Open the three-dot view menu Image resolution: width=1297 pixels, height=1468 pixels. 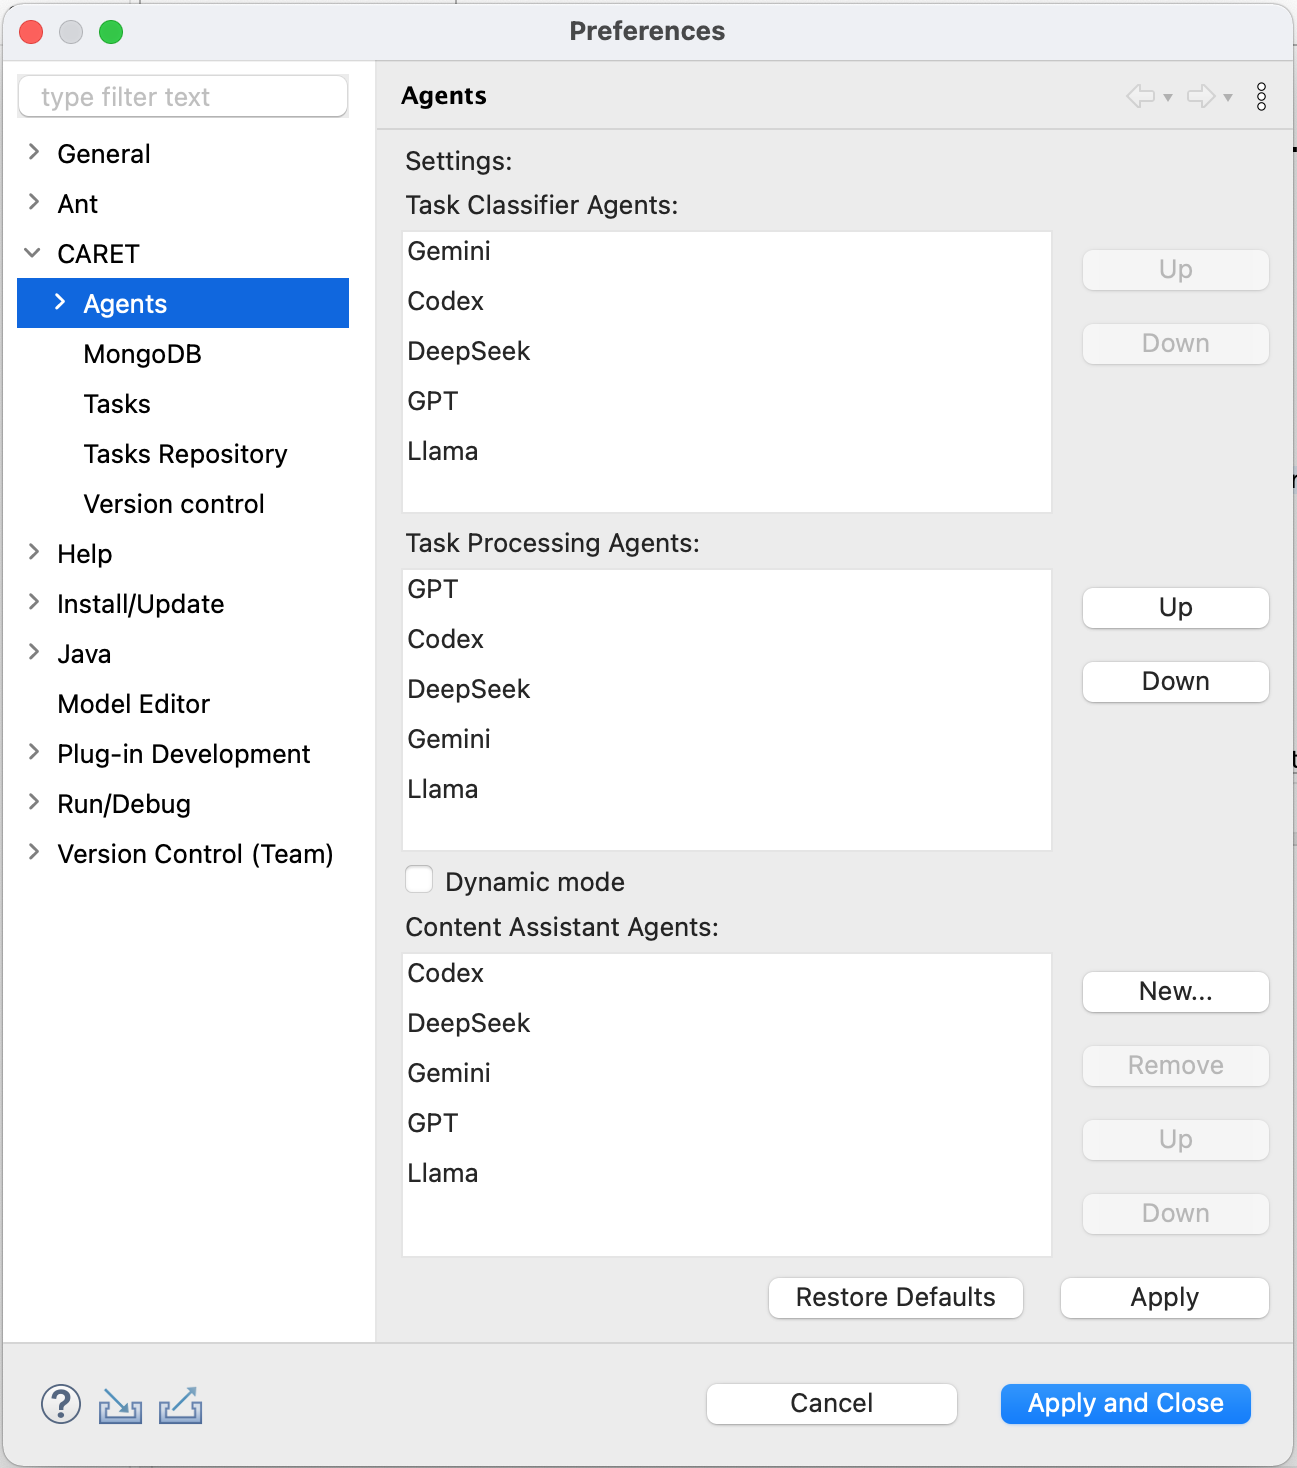pos(1262,96)
